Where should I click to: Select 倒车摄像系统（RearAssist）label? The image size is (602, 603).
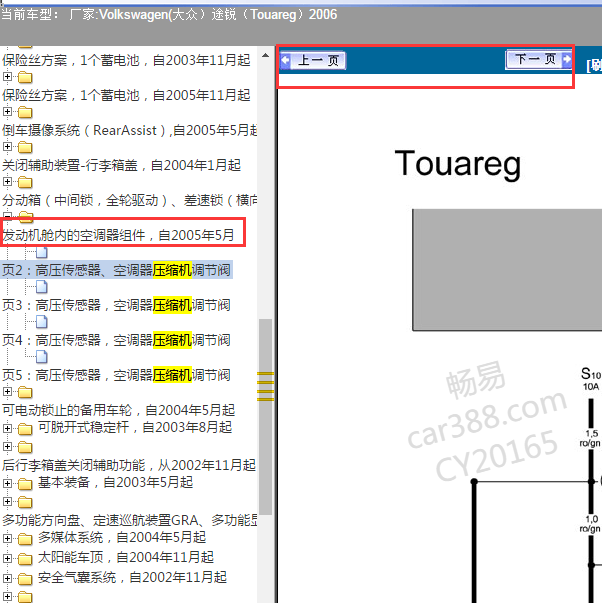click(130, 130)
